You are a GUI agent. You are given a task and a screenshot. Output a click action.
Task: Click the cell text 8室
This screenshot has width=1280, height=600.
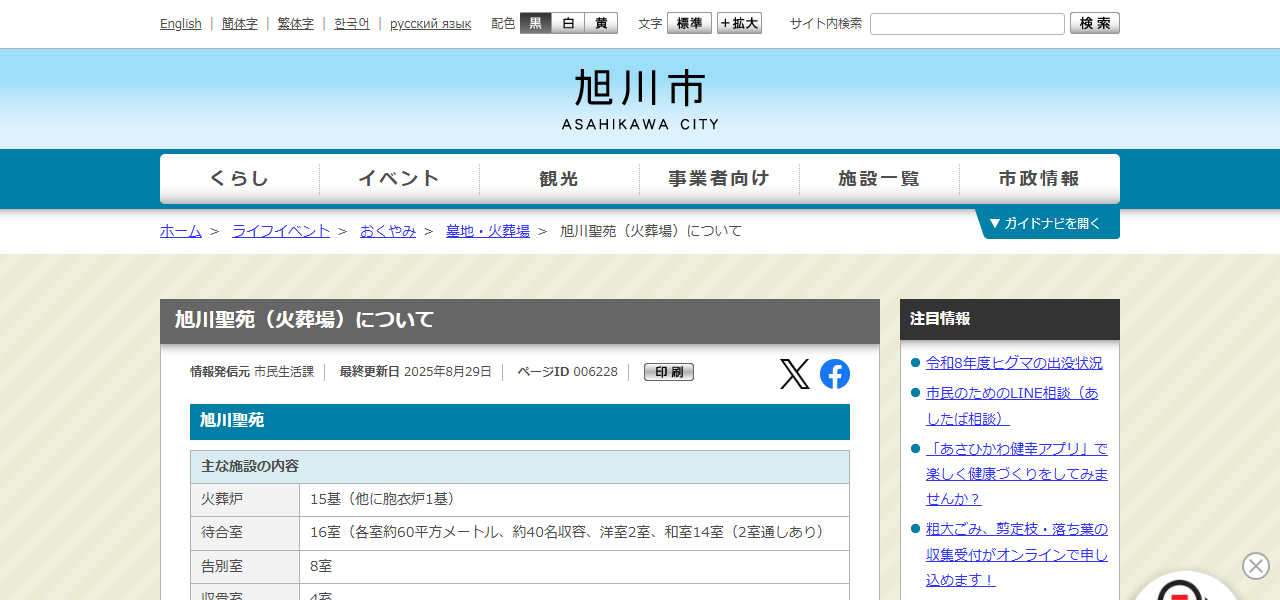(321, 566)
